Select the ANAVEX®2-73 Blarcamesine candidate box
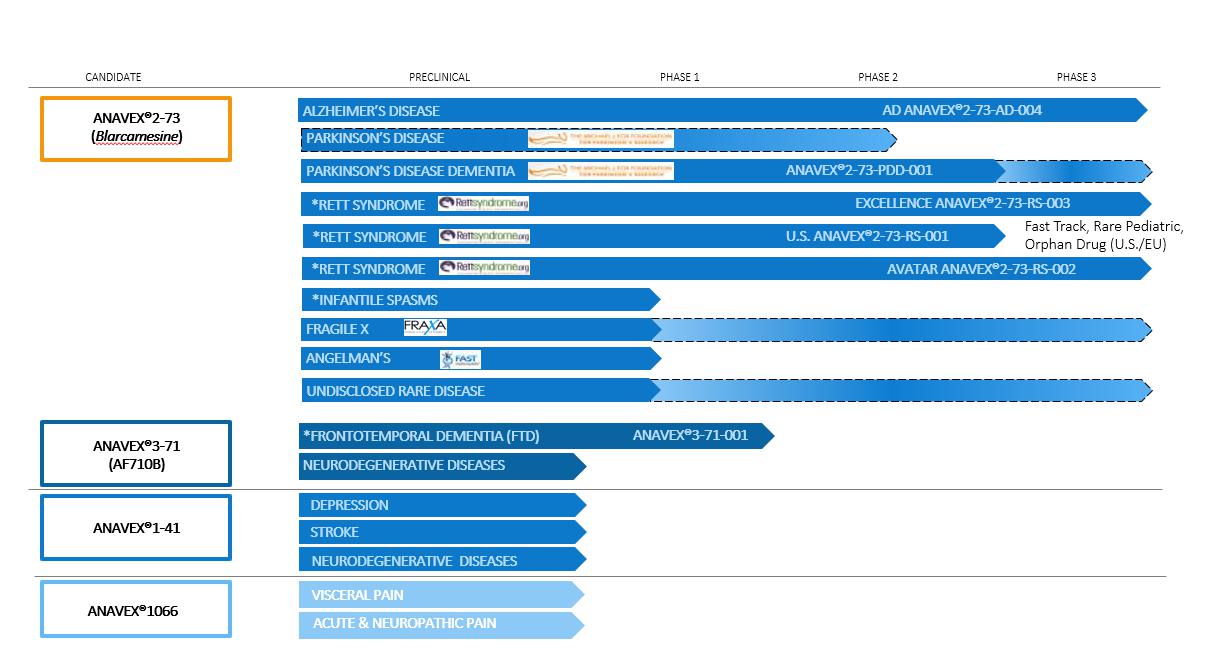The image size is (1216, 651). pyautogui.click(x=136, y=128)
